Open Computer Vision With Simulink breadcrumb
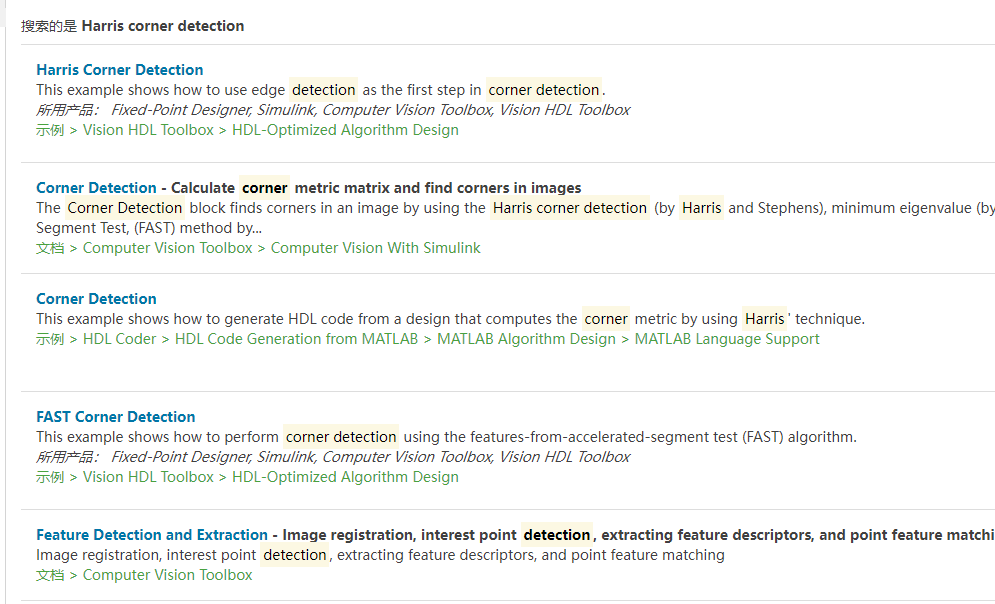The image size is (995, 604). point(375,248)
